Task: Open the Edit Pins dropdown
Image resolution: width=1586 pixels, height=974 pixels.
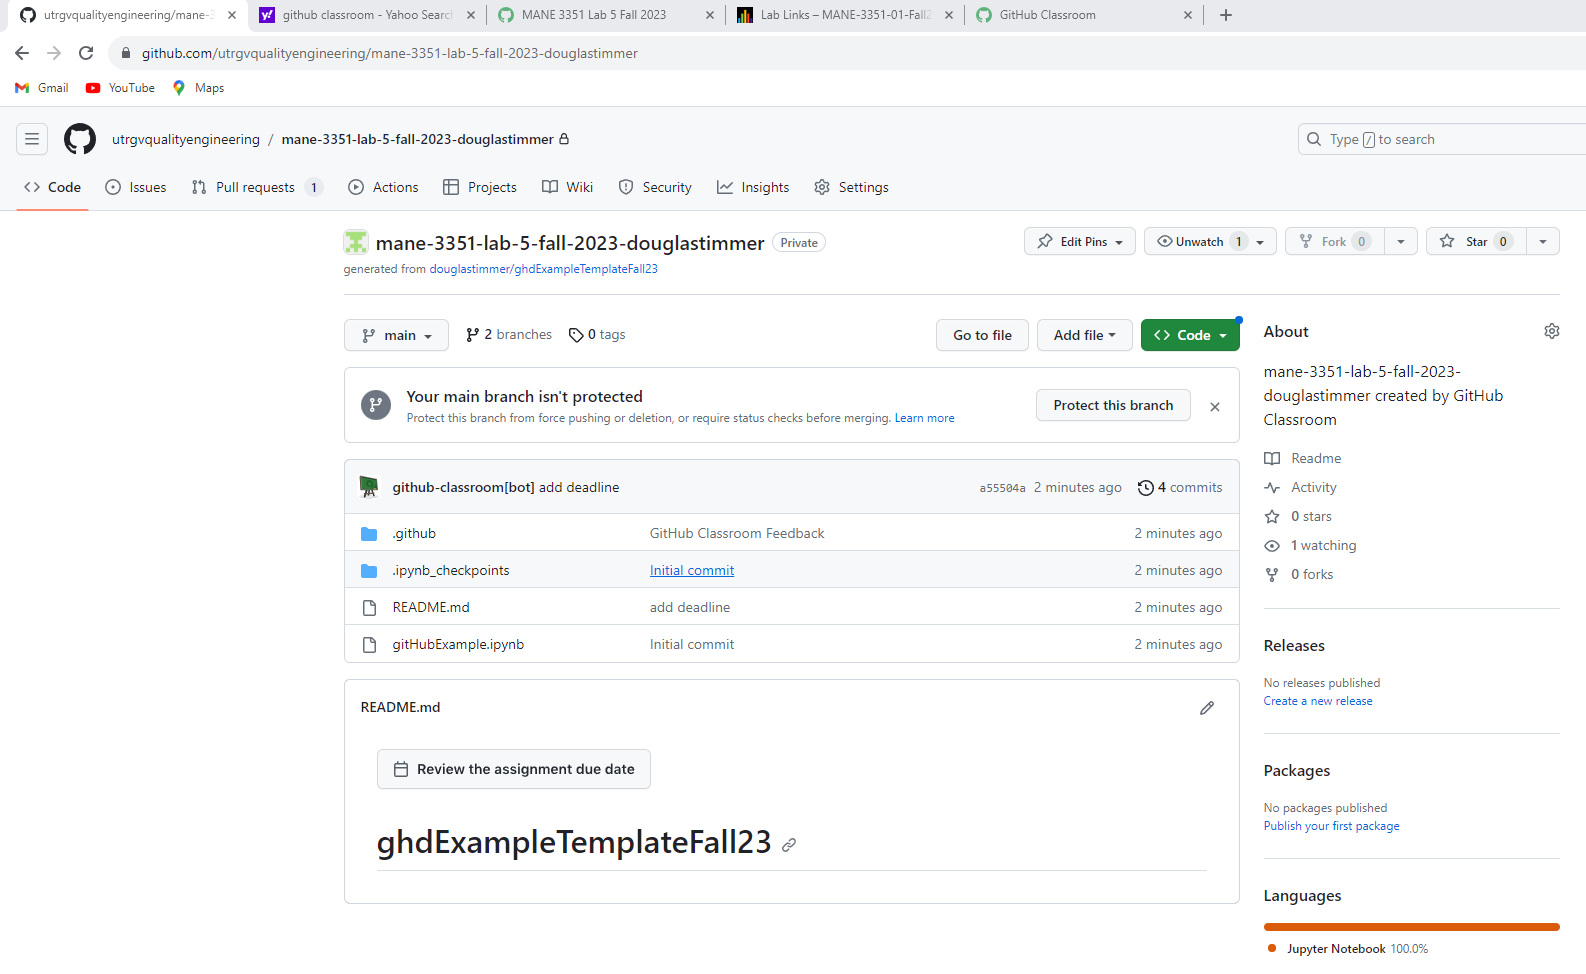Action: click(1079, 242)
